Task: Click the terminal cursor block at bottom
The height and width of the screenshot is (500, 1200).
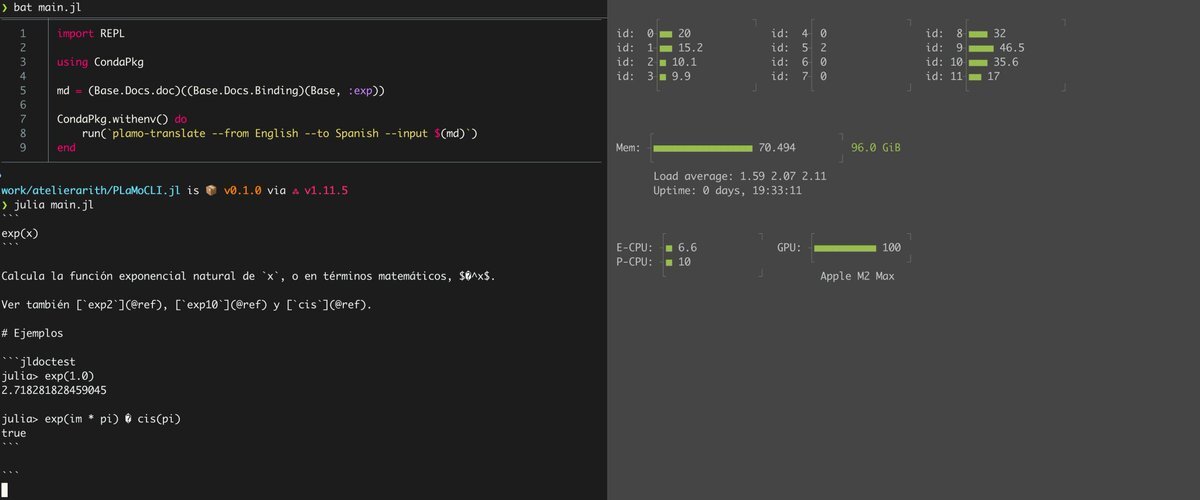Action: point(4,490)
